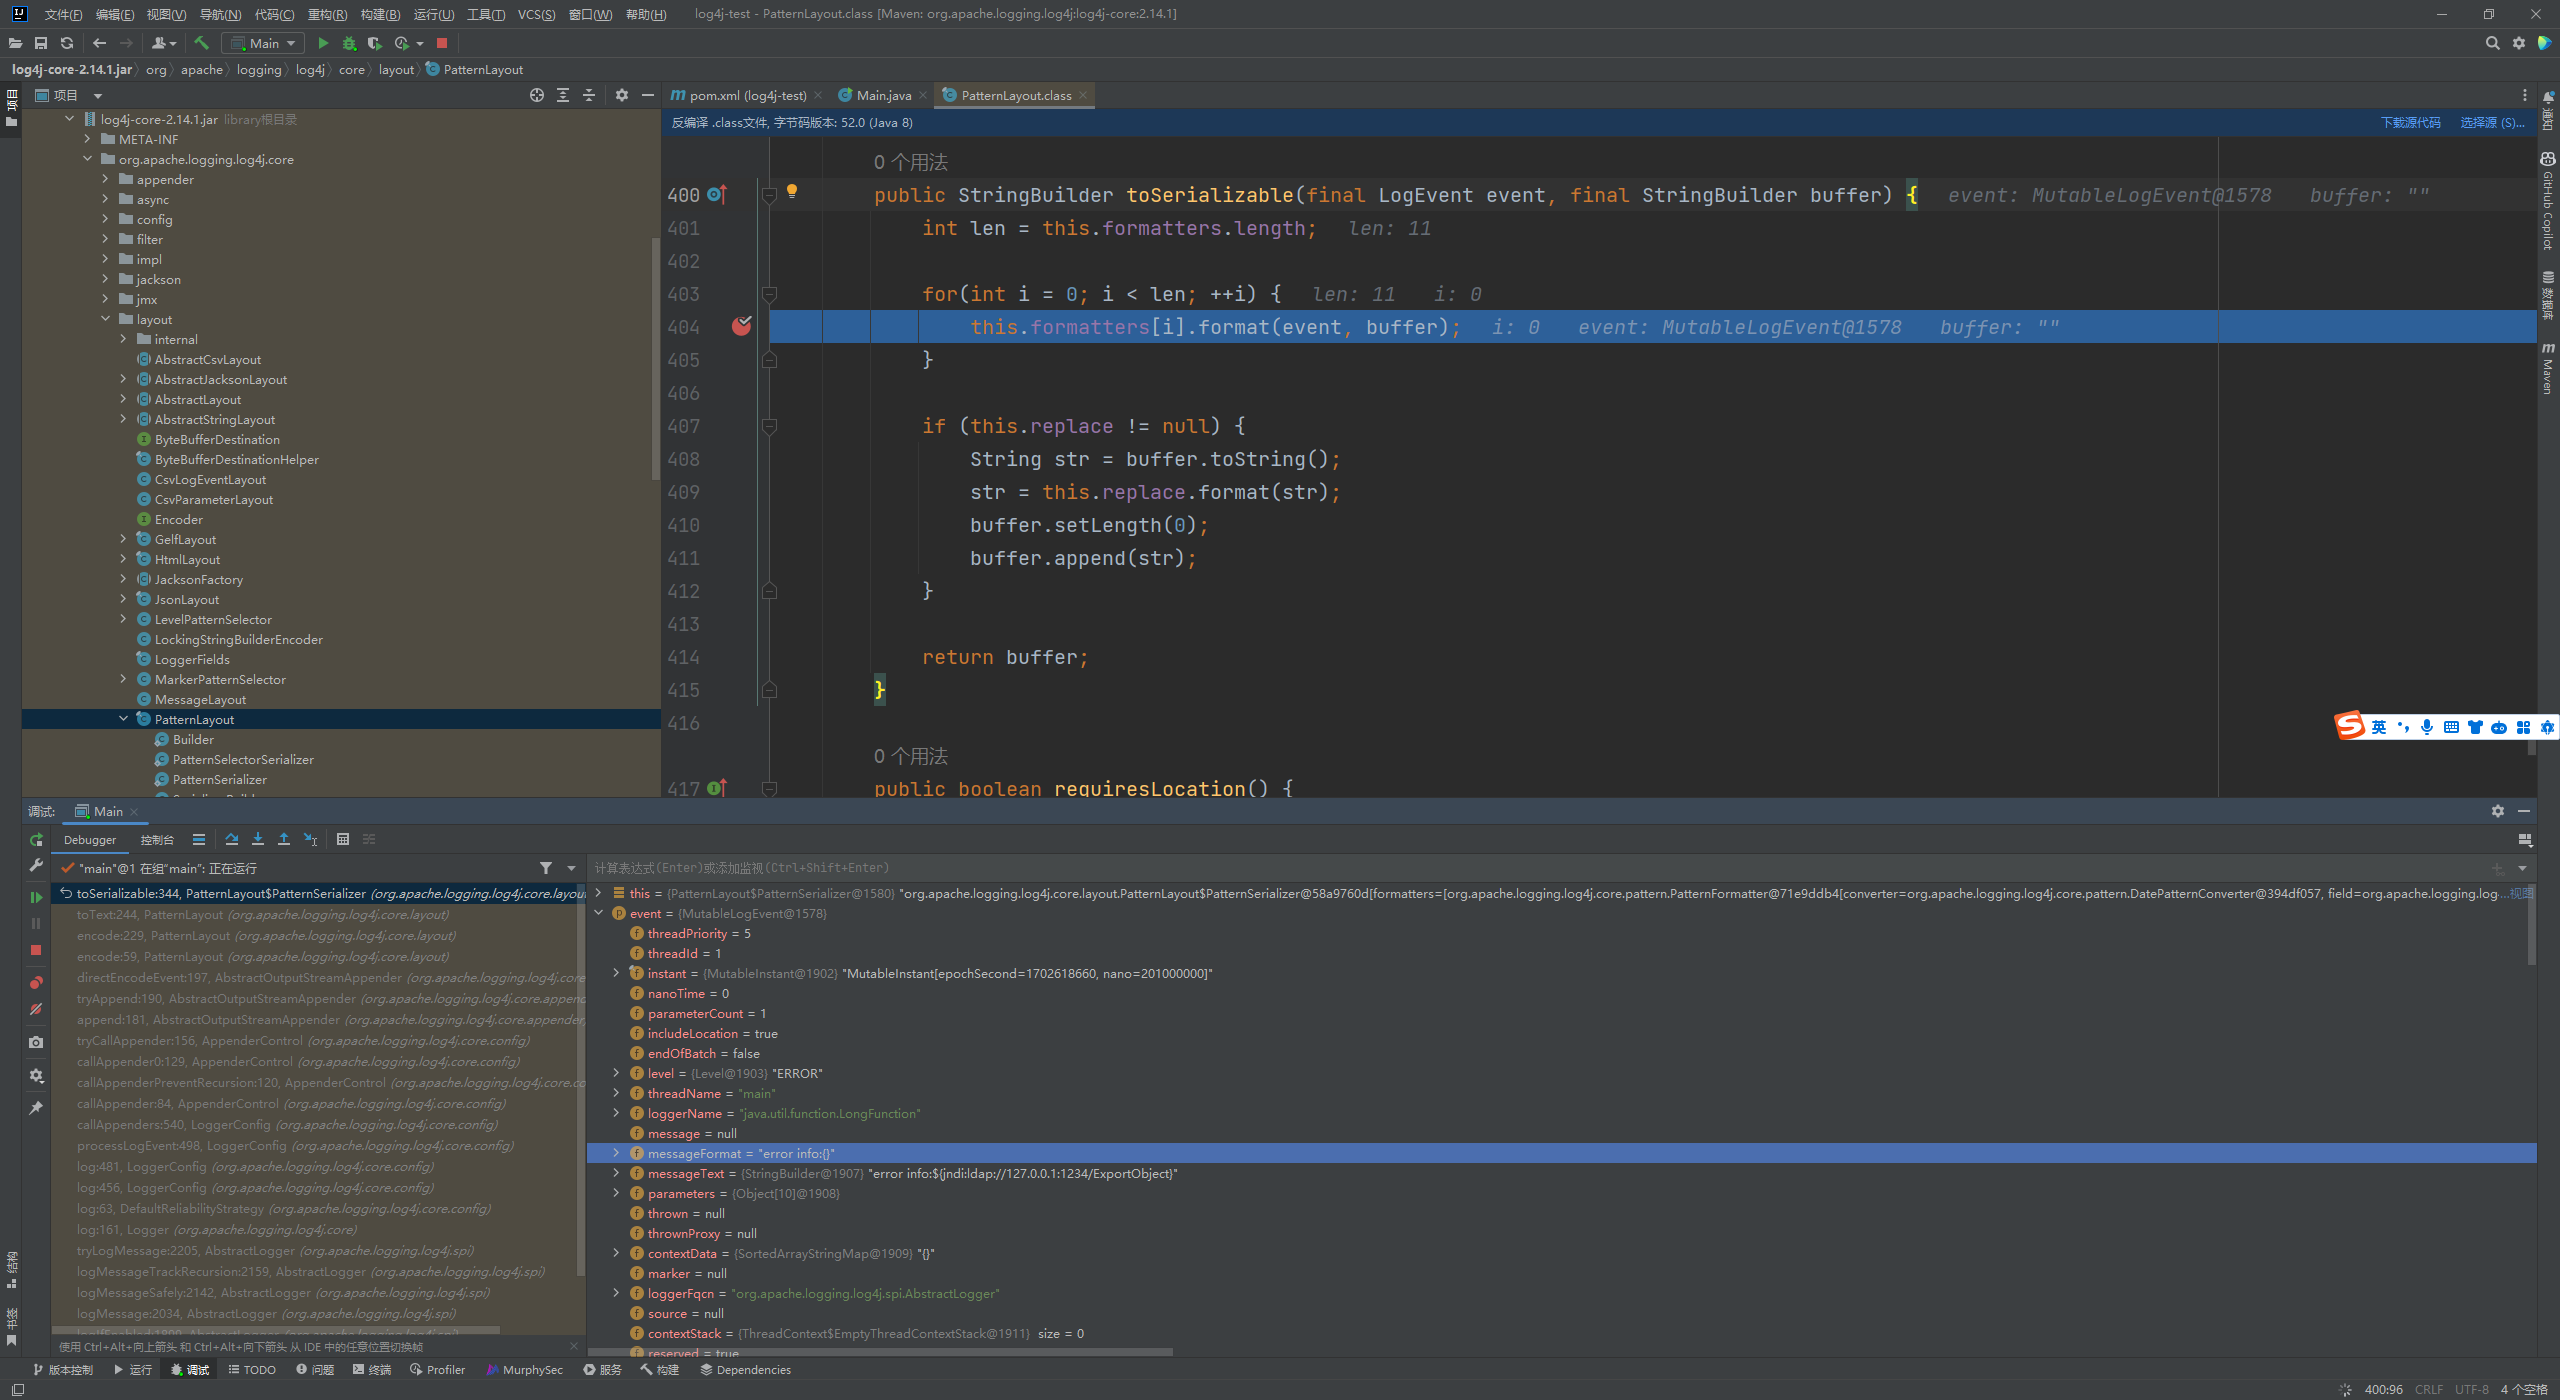Click the UTF-8 encoding in status bar
Viewport: 2560px width, 1400px height.
(2471, 1389)
